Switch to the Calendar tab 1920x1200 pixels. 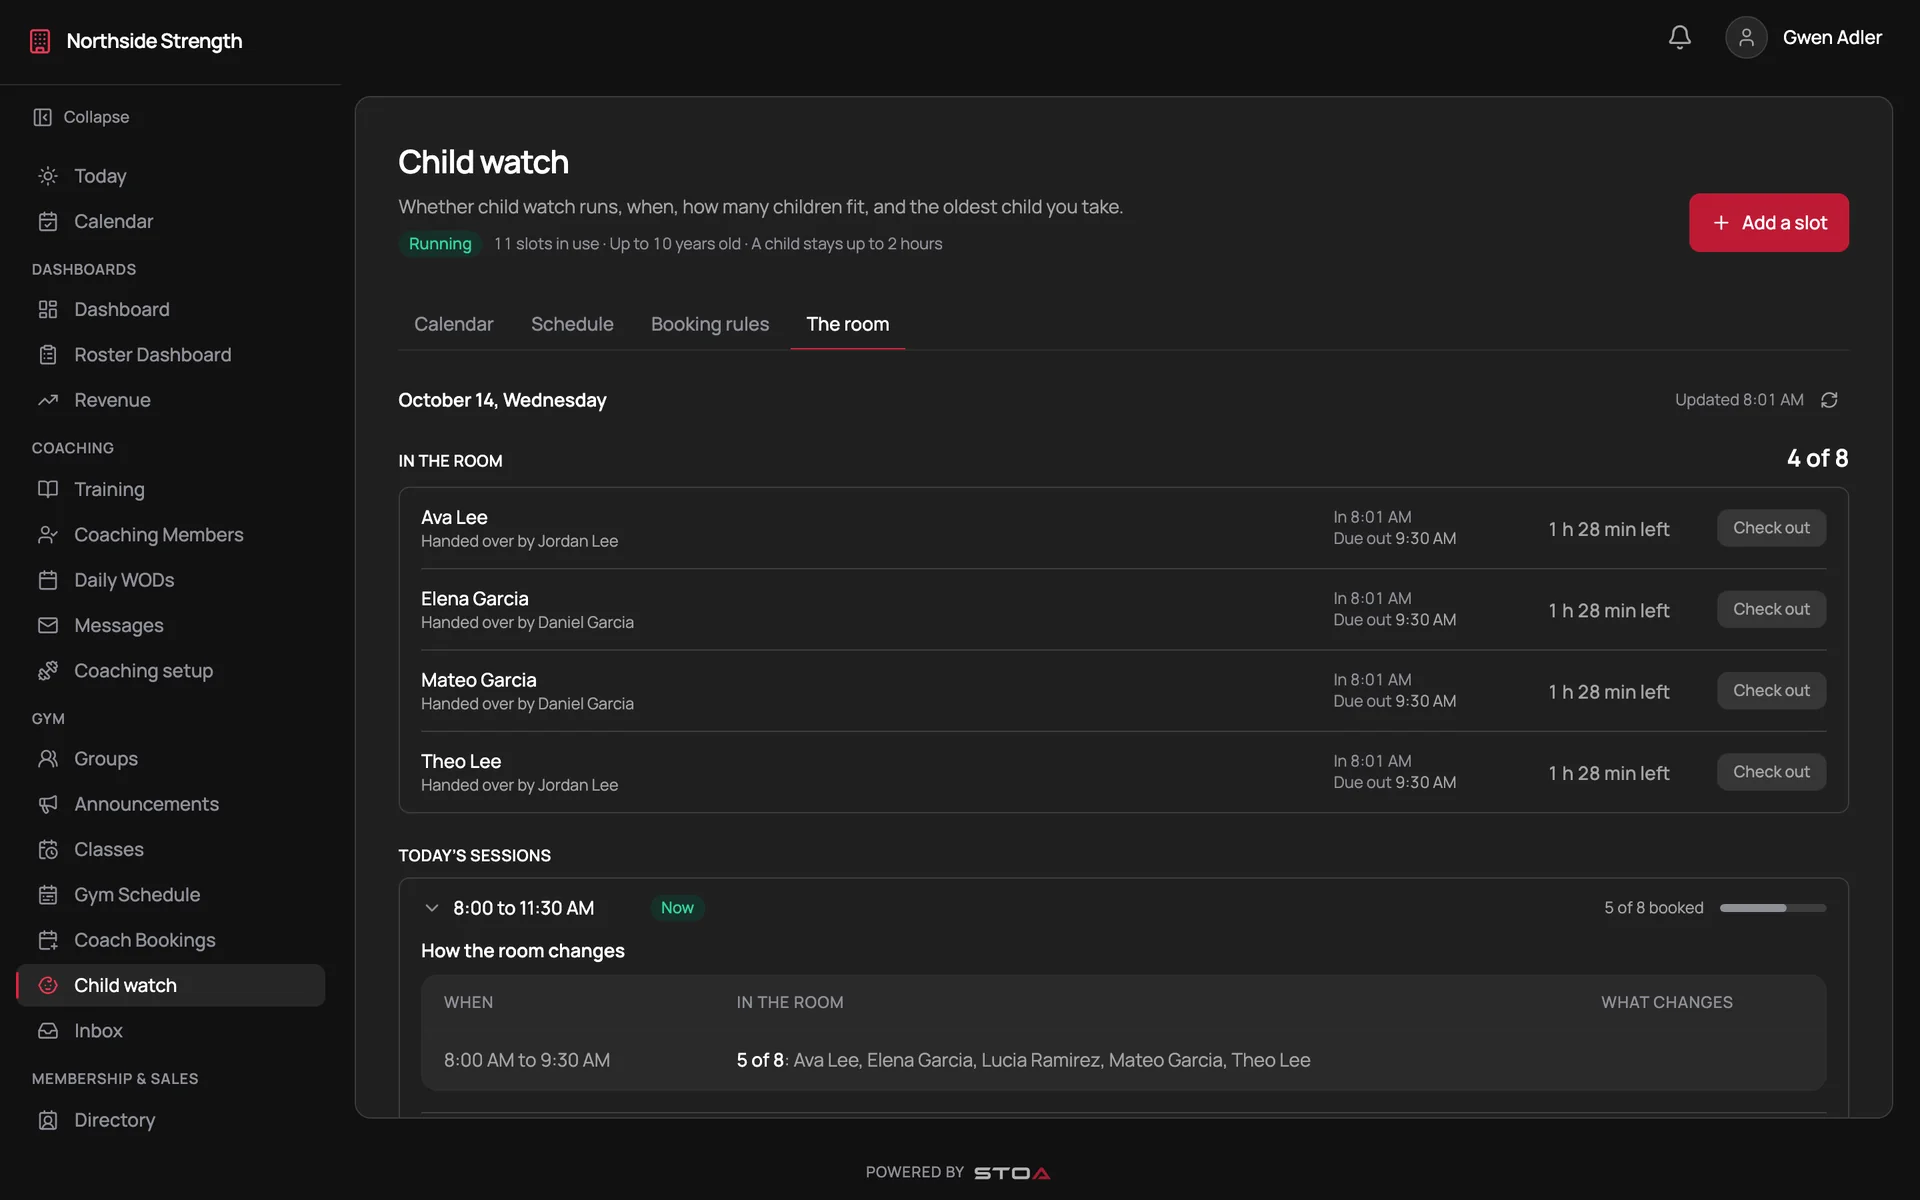[x=453, y=324]
